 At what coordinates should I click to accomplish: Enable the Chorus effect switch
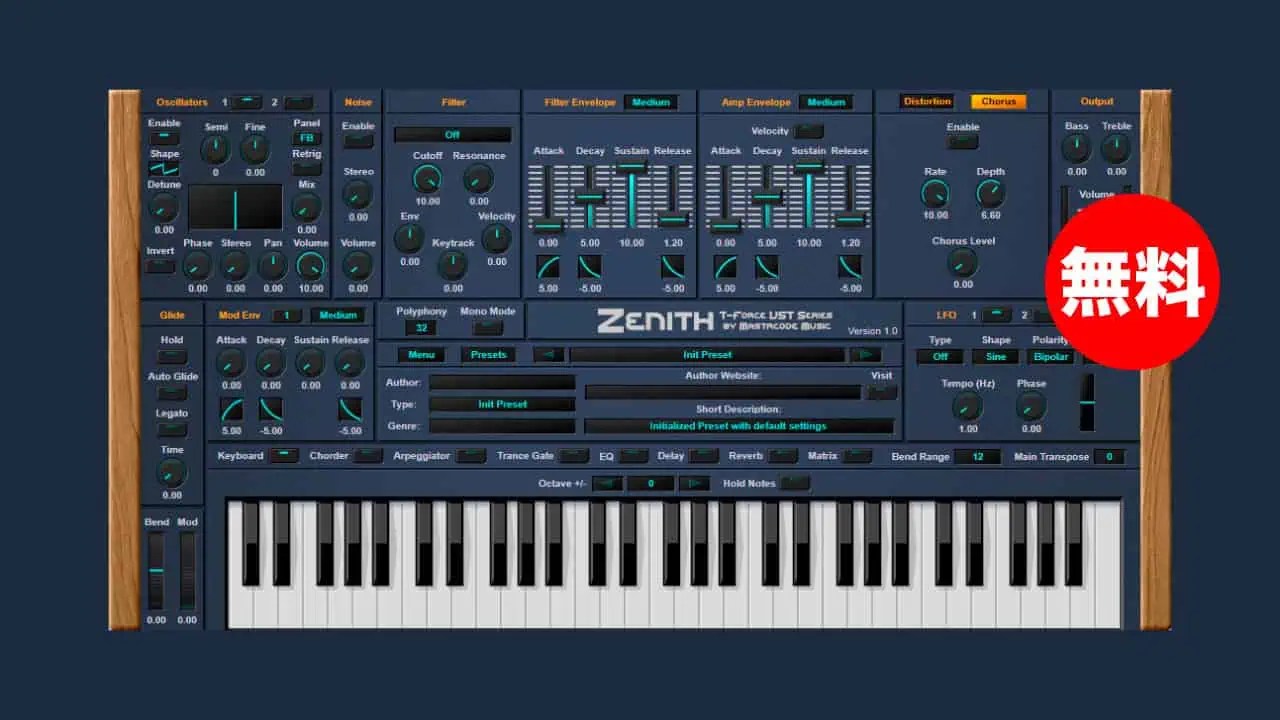click(x=962, y=143)
